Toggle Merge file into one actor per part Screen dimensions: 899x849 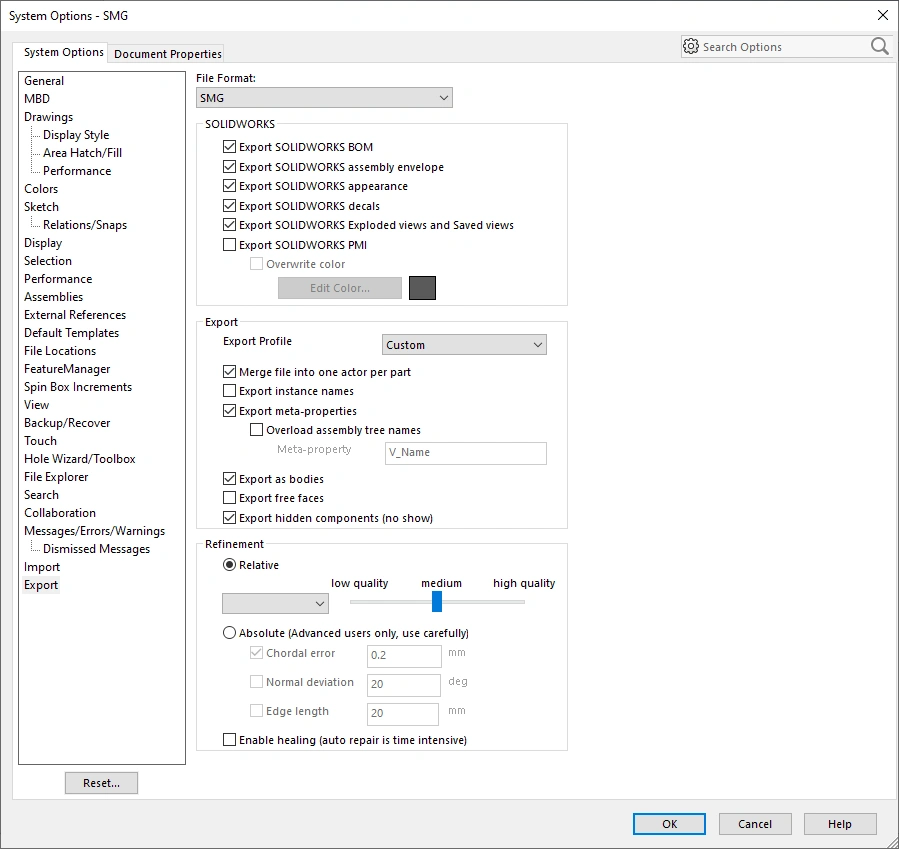pyautogui.click(x=229, y=372)
